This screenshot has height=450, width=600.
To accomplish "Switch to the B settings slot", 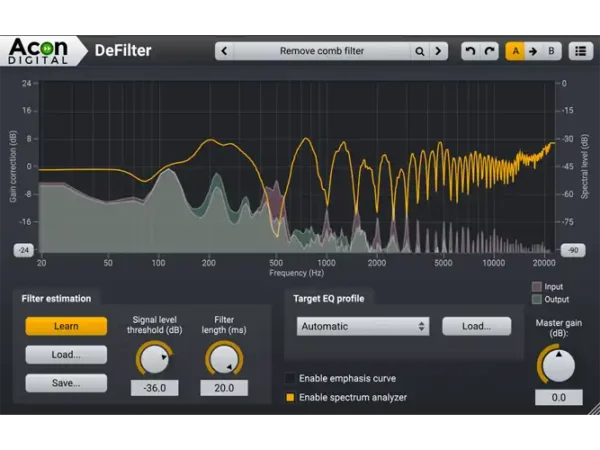I will click(x=551, y=51).
